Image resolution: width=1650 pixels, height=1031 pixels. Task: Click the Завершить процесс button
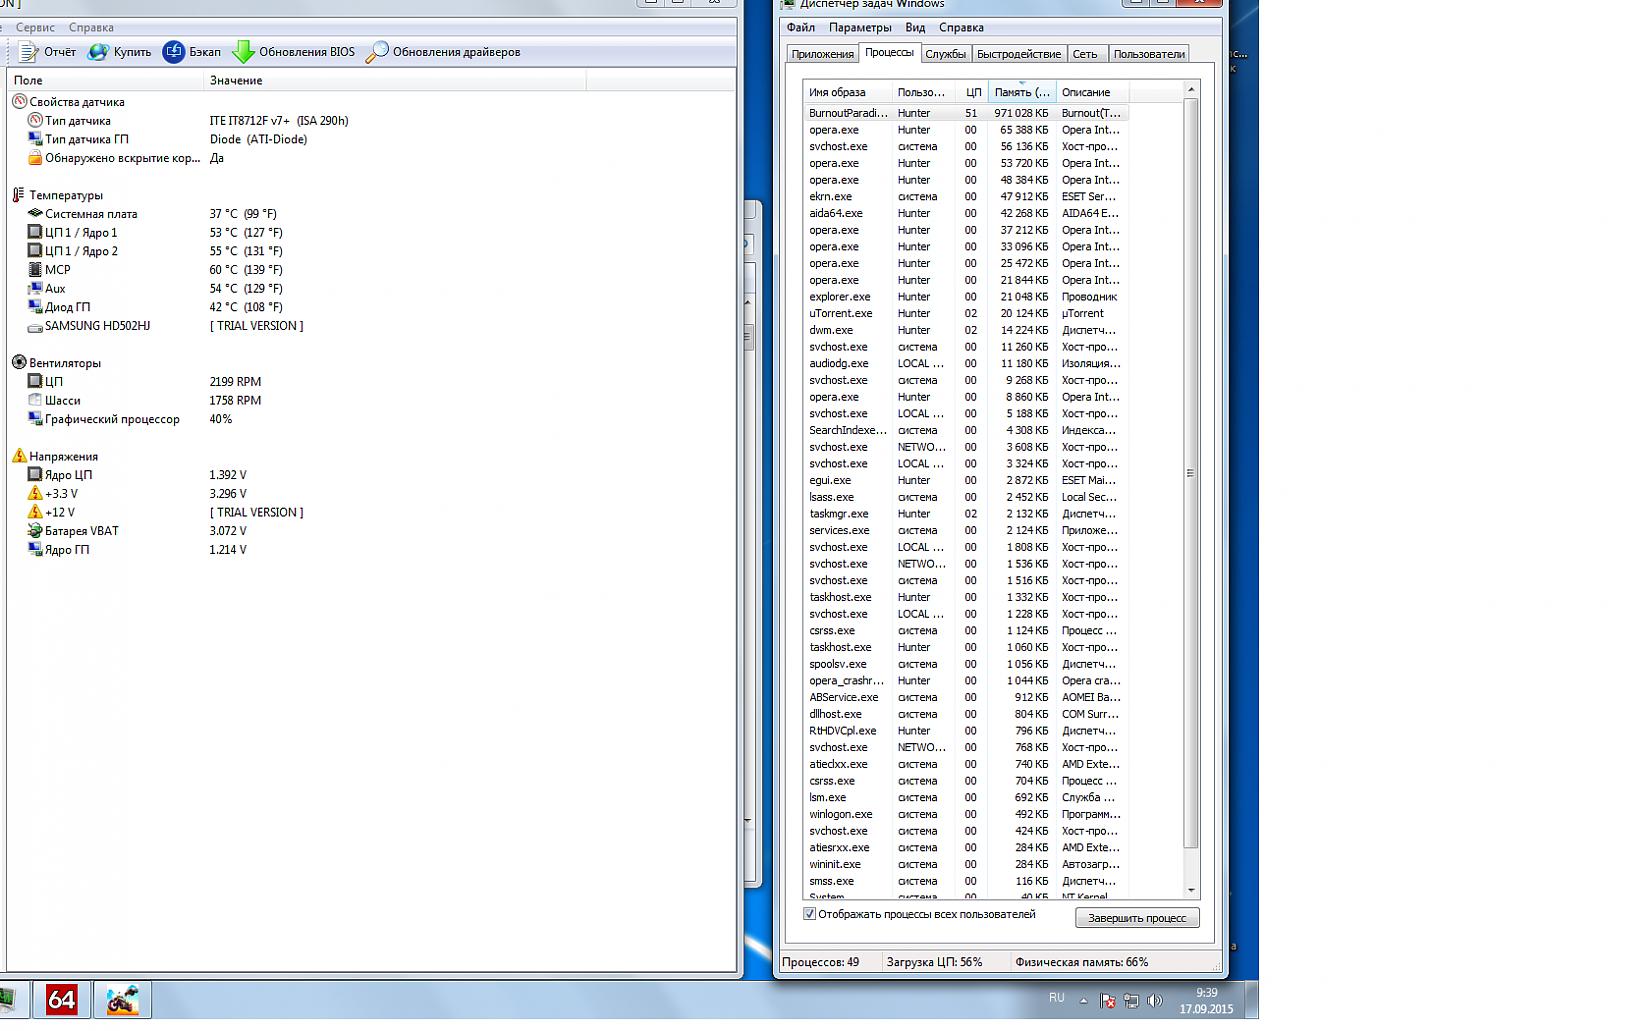pos(1137,917)
